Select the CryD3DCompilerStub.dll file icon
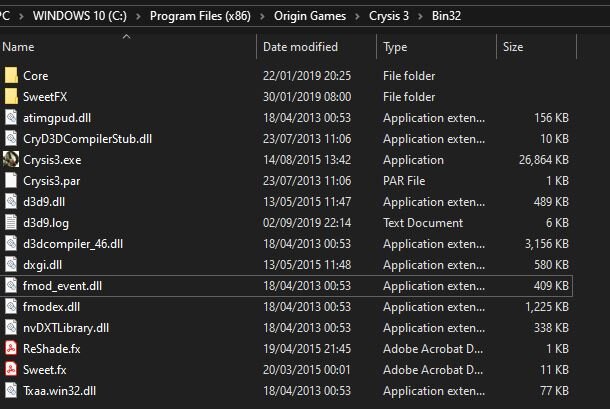The image size is (610, 409). 11,139
